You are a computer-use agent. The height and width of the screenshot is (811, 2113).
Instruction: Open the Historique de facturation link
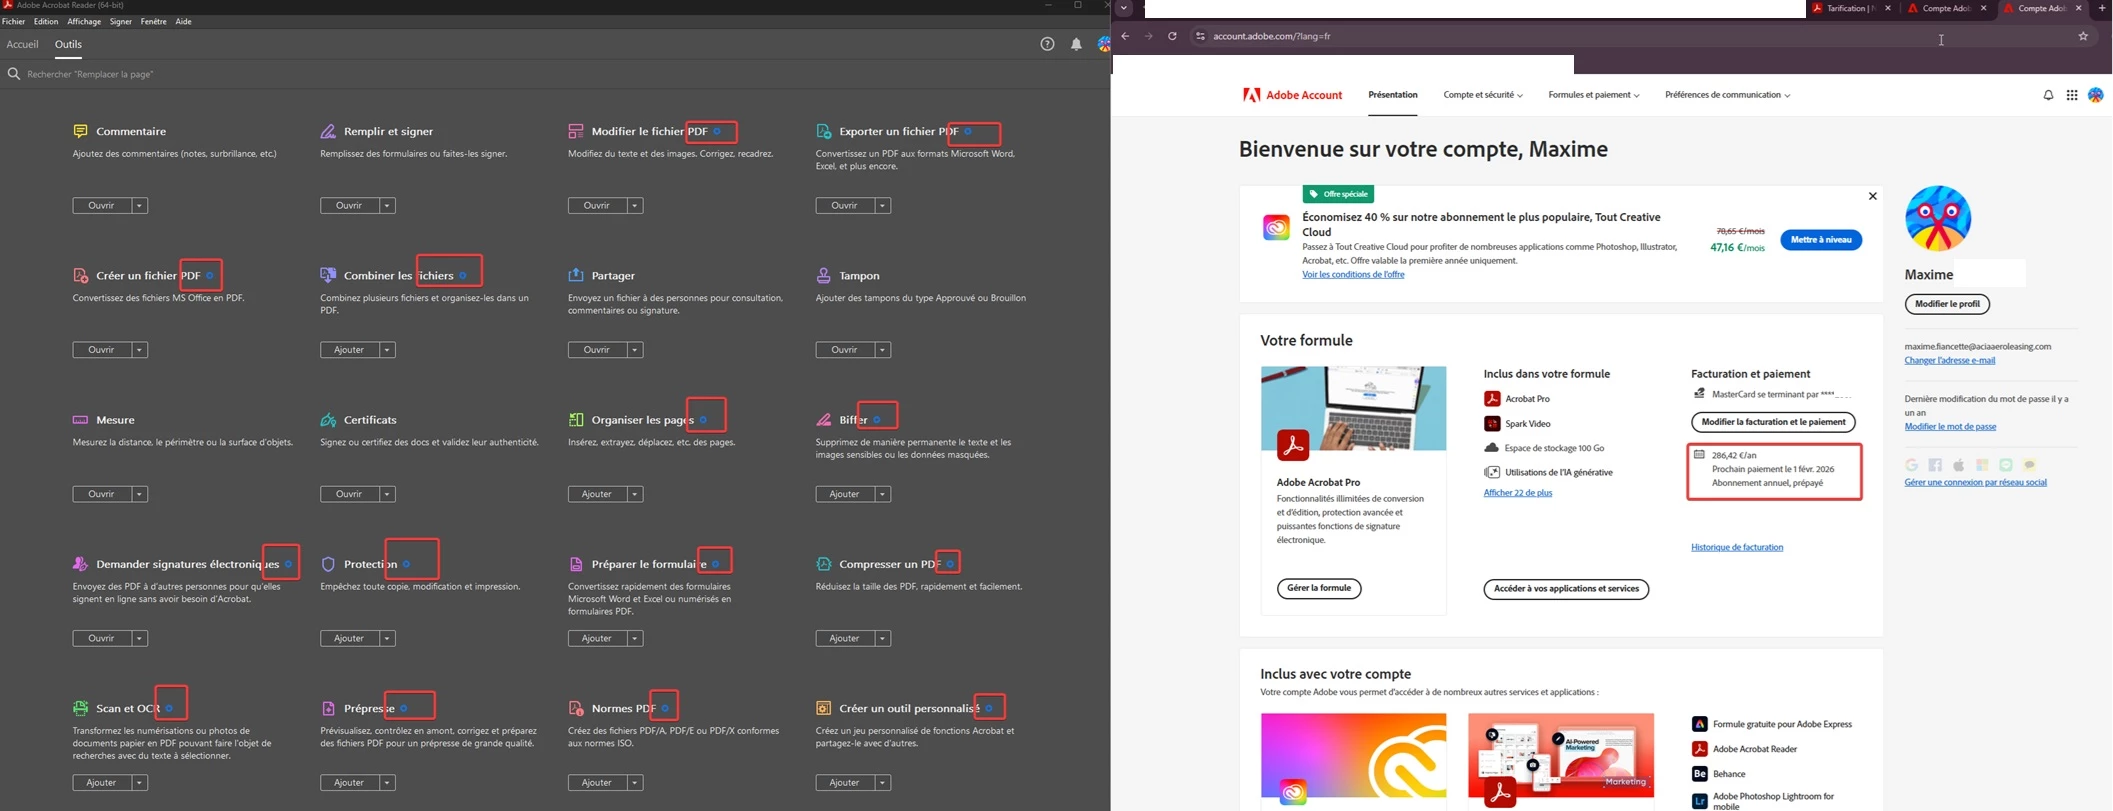coord(1737,548)
